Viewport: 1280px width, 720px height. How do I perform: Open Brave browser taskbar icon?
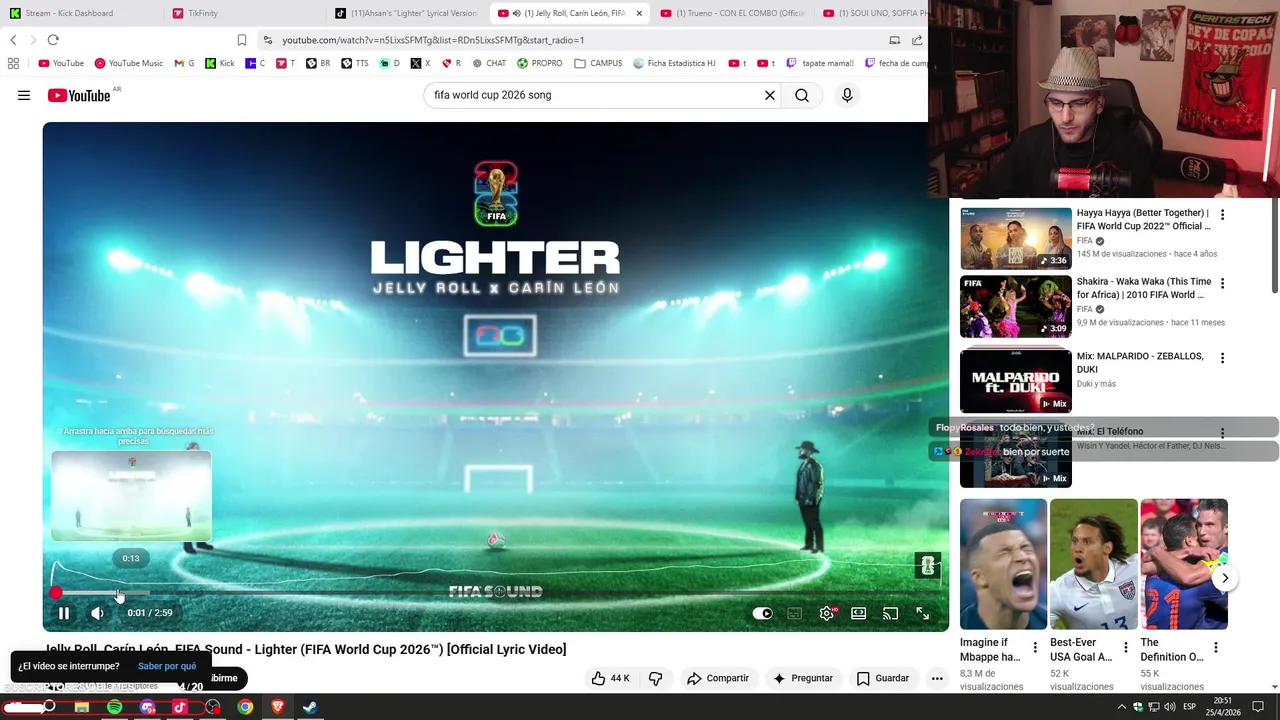coord(278,707)
